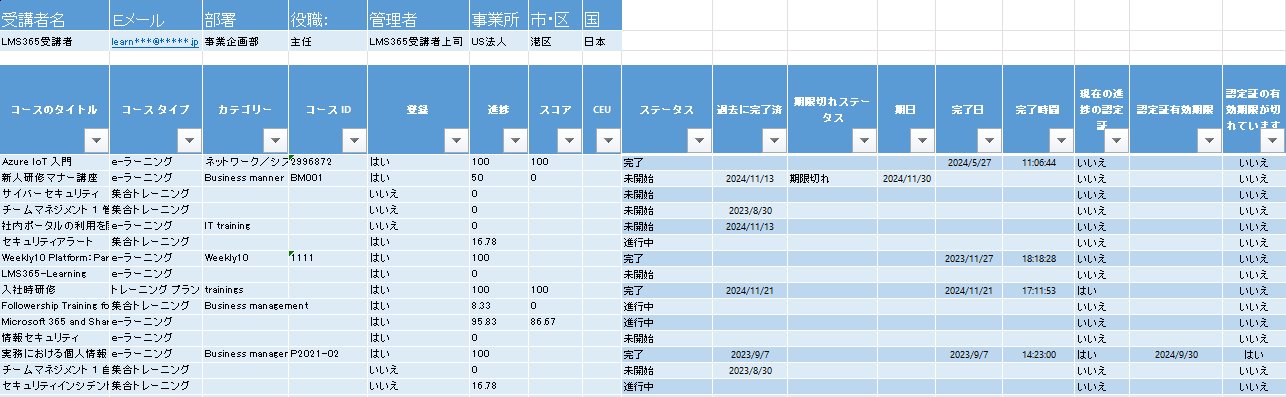This screenshot has height=397, width=1286.
Task: Select the 2023/11/27 completion date cell
Action: click(969, 257)
